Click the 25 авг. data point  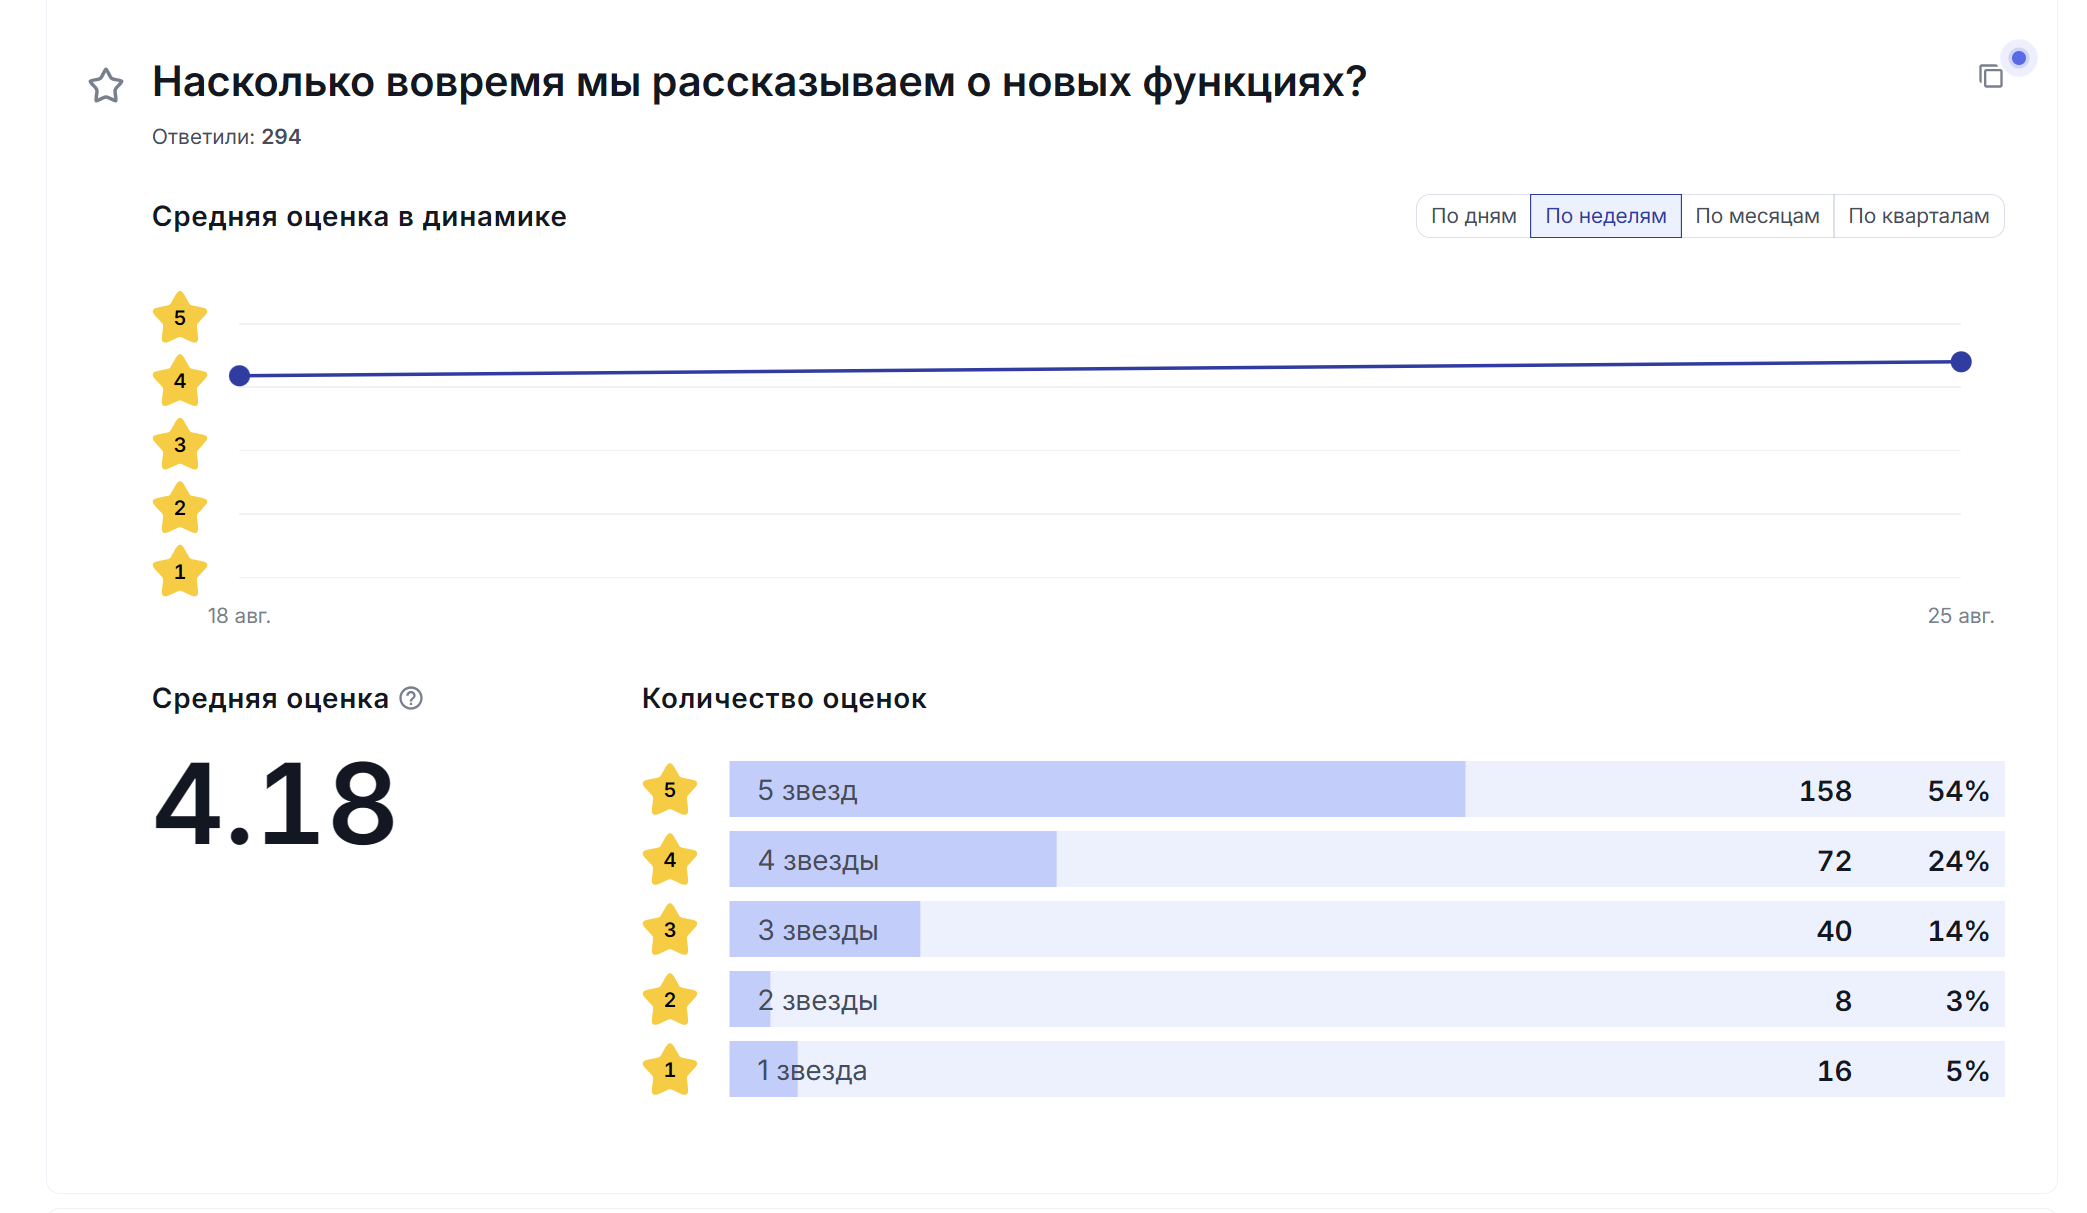coord(1961,362)
